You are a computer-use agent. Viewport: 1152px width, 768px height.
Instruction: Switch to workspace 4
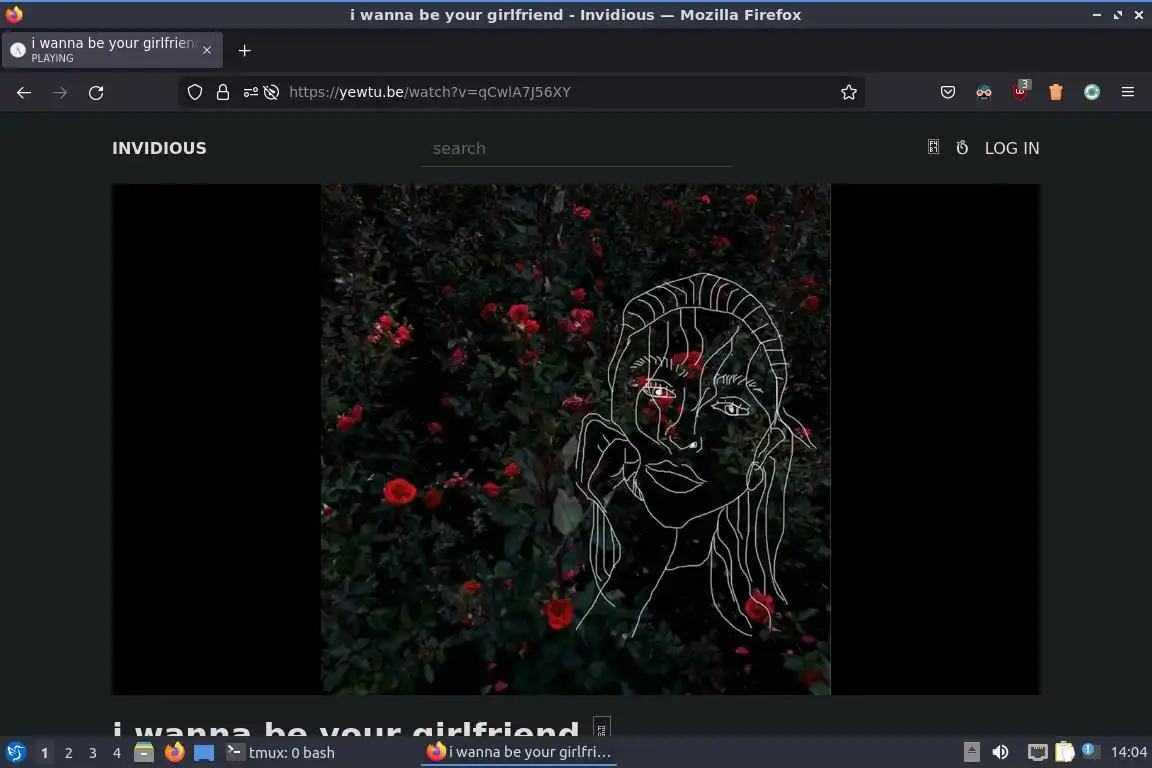[116, 753]
